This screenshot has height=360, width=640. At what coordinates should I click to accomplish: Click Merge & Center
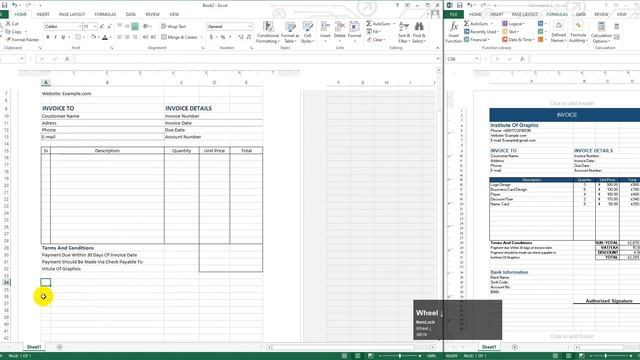click(180, 37)
